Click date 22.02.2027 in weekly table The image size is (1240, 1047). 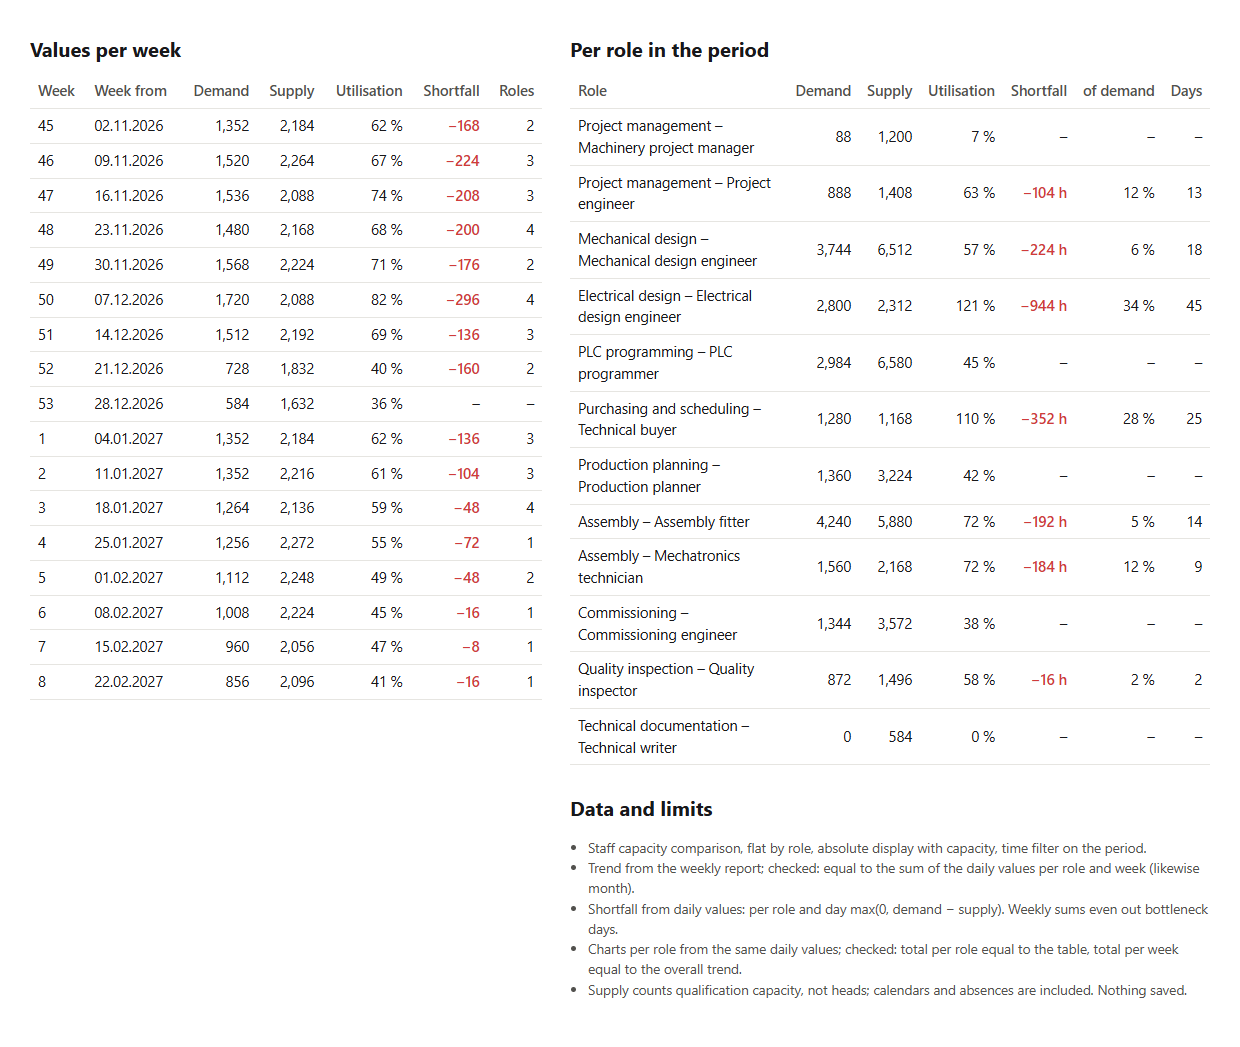click(129, 682)
